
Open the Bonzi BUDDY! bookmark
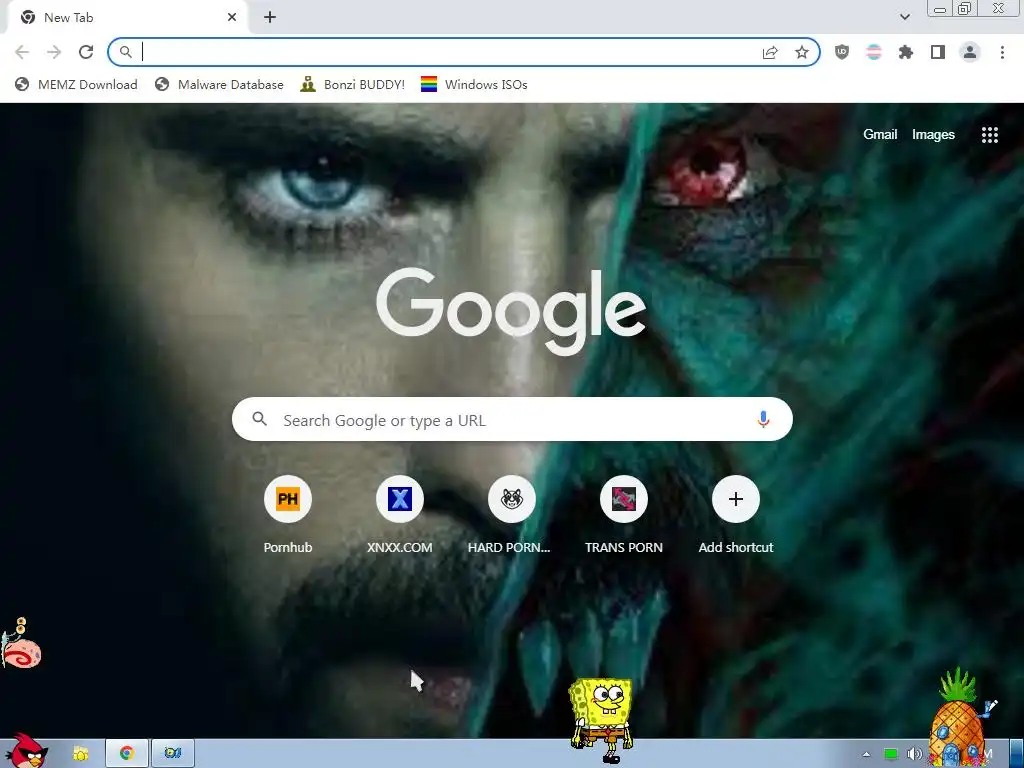pyautogui.click(x=353, y=84)
